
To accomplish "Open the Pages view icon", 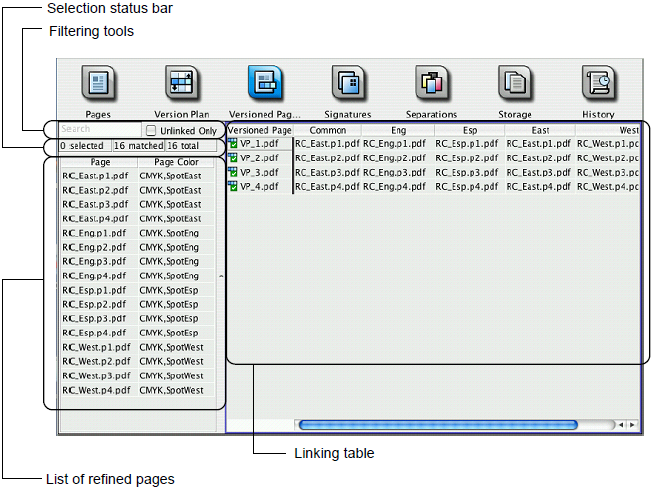I will (x=100, y=84).
